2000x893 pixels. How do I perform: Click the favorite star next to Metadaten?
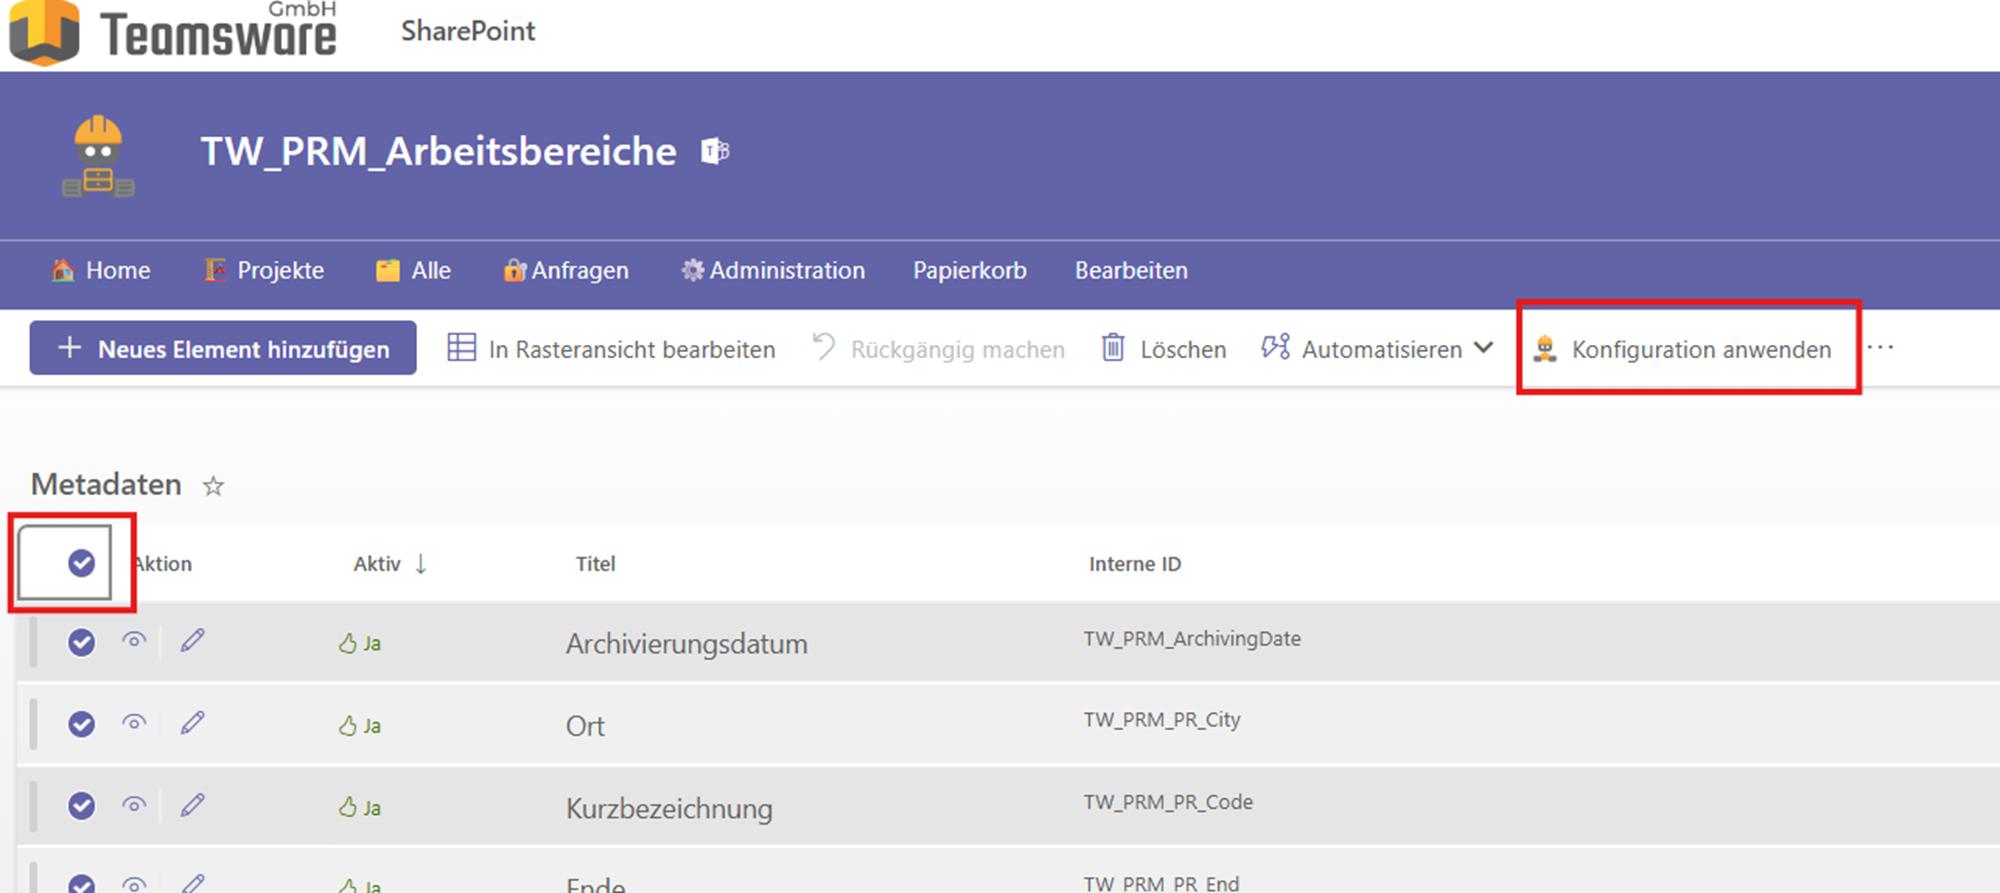point(213,486)
